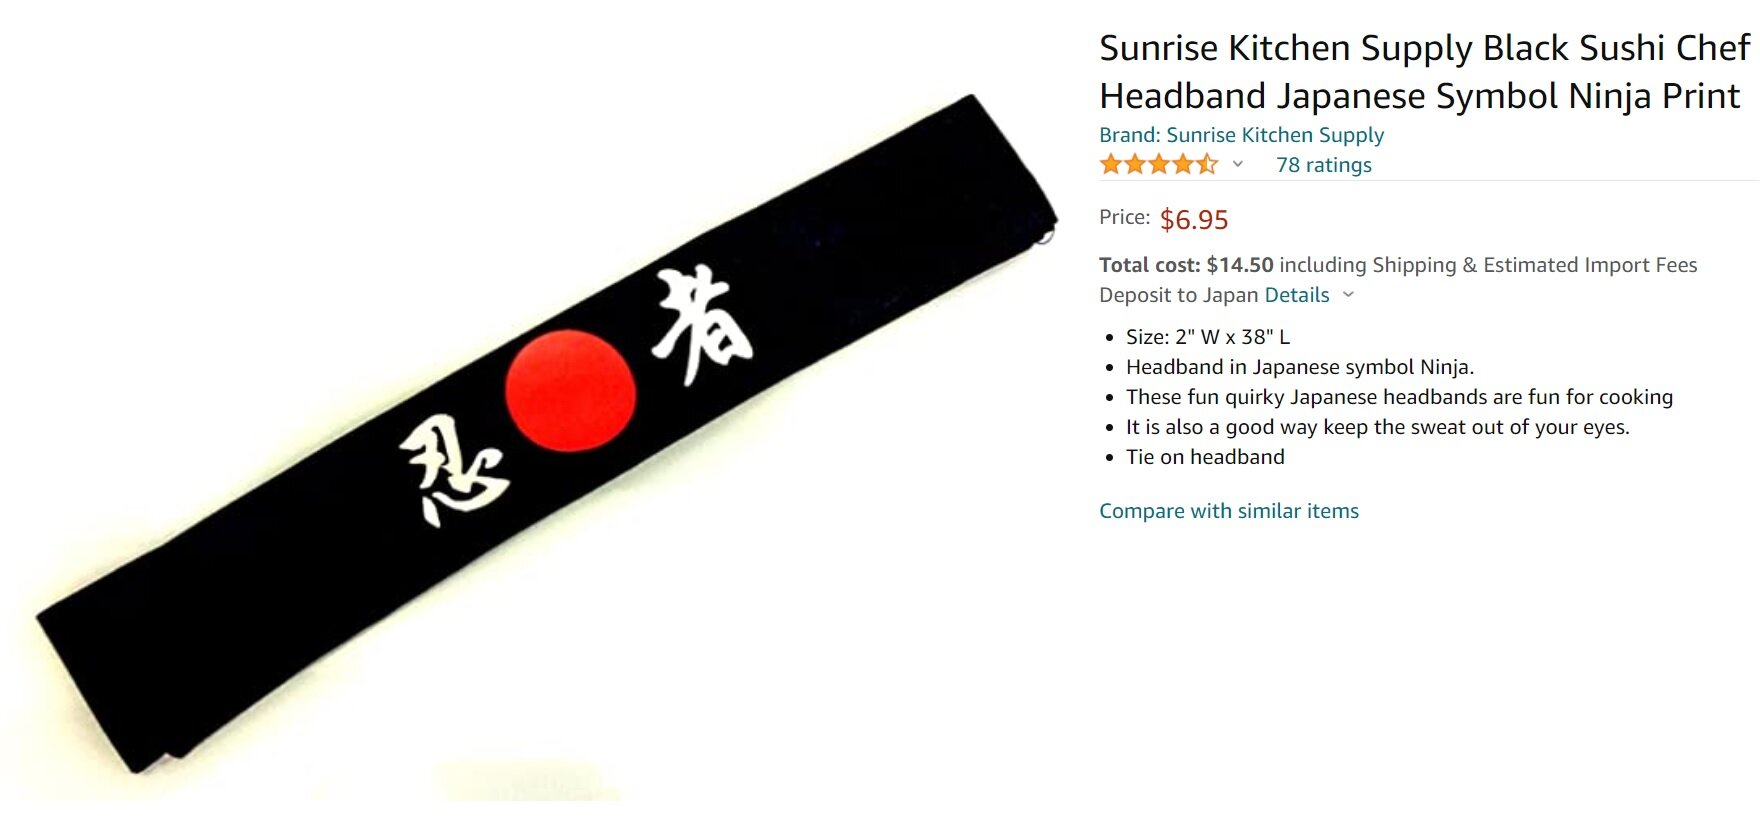Click the black headband product image
This screenshot has height=824, width=1760.
pos(546,433)
